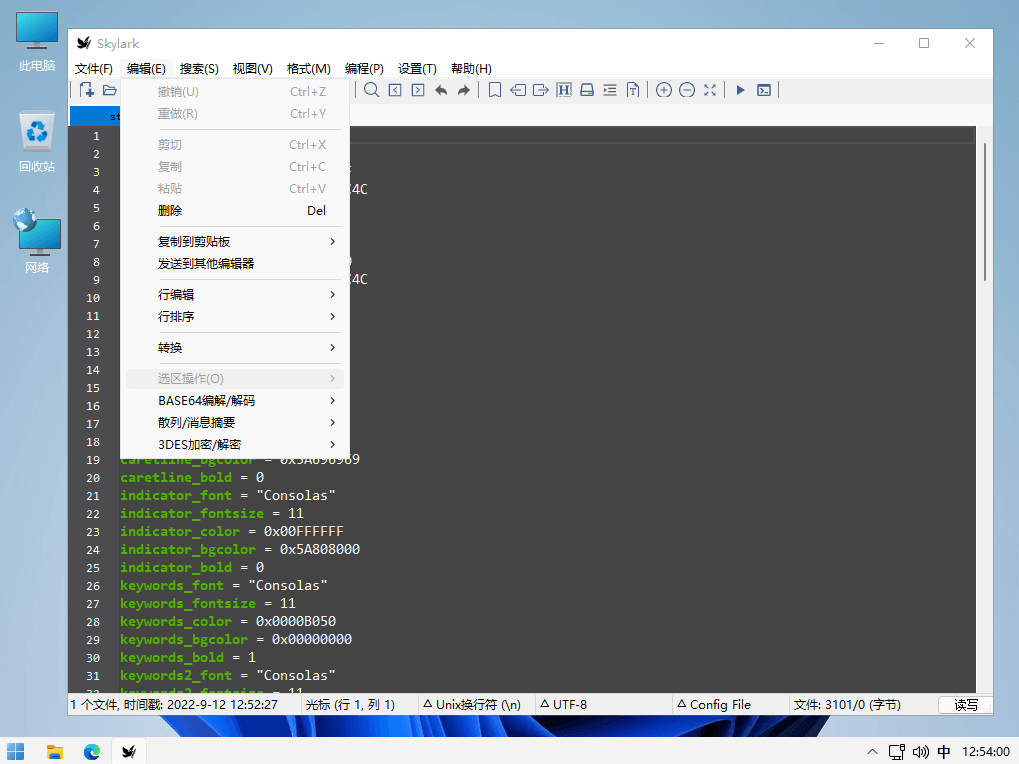Click the run play triangle icon
Screen dimensions: 1019x764
click(x=740, y=90)
